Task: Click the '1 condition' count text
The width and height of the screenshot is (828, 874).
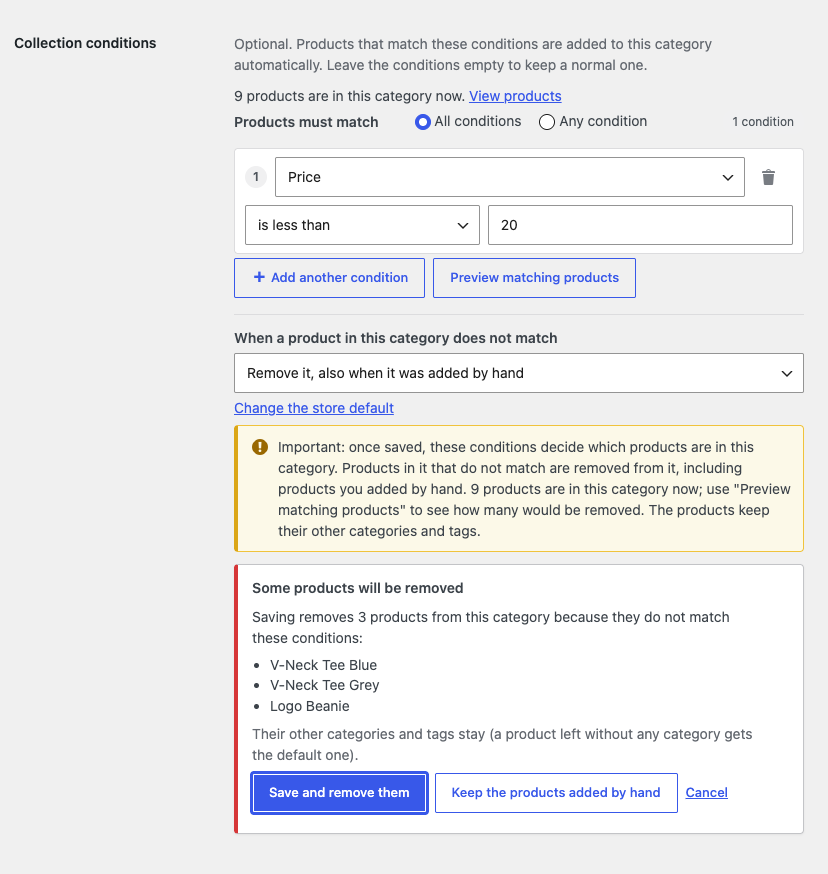Action: pos(763,122)
